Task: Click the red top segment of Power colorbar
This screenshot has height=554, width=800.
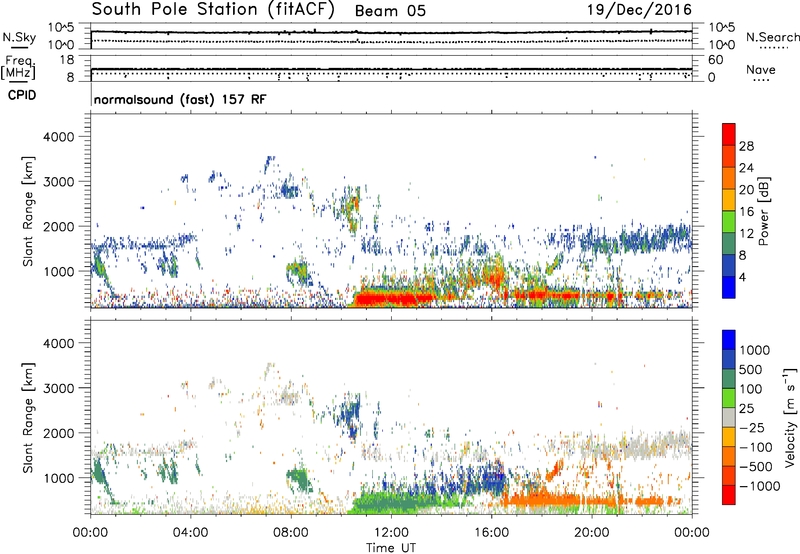Action: point(729,134)
